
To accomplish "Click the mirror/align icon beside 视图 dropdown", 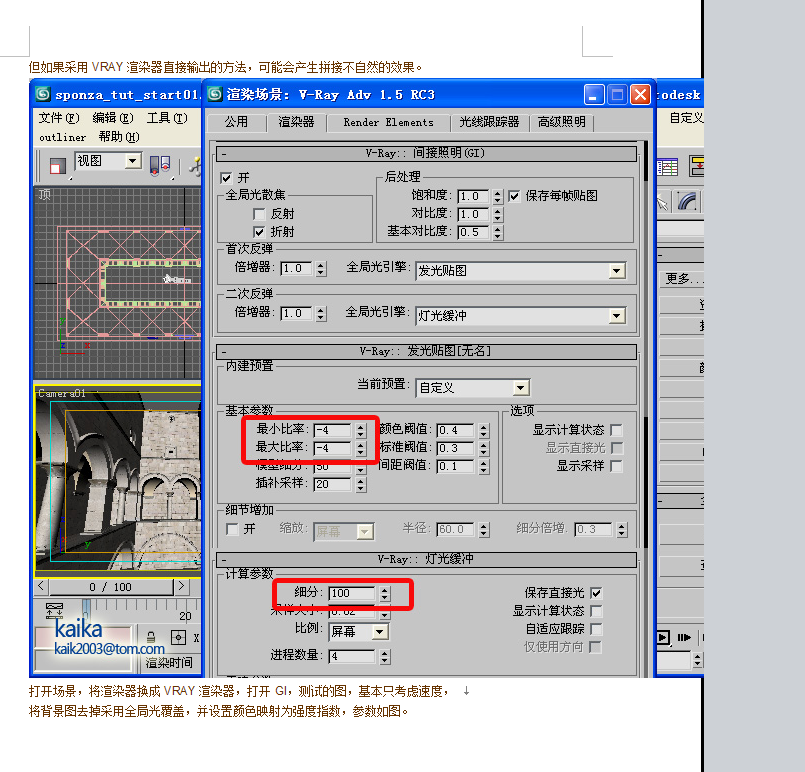I will pos(160,166).
